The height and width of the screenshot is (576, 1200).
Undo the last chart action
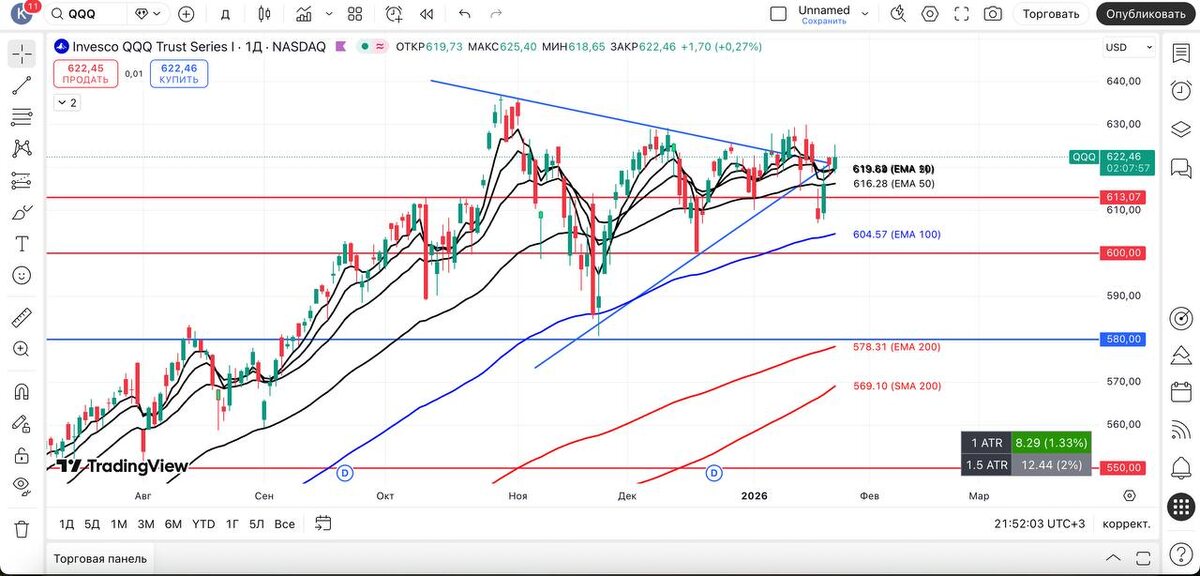(x=464, y=14)
